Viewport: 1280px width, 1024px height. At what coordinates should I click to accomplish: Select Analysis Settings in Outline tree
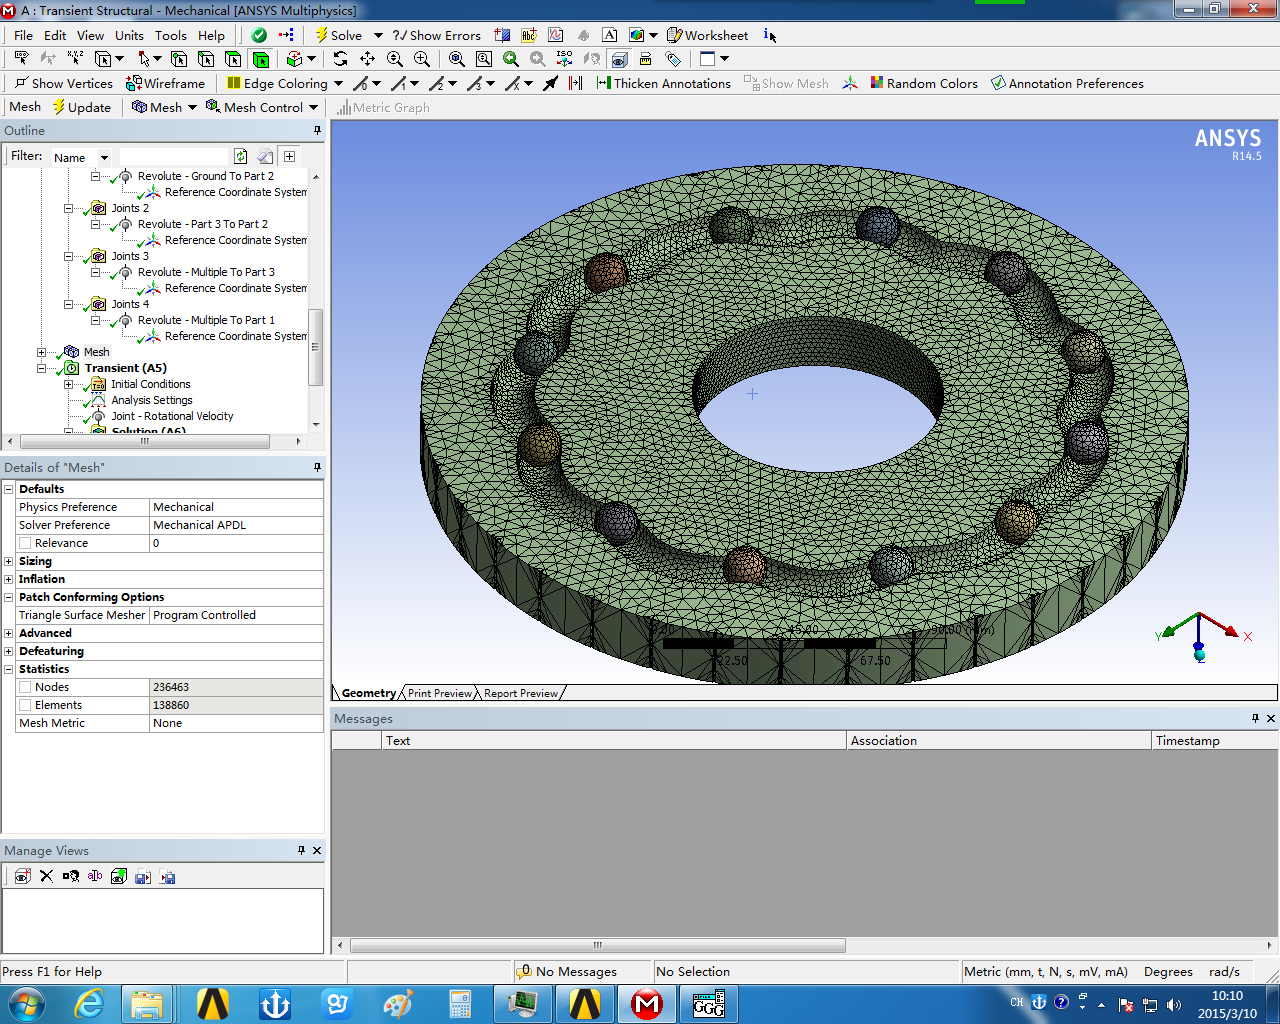pyautogui.click(x=152, y=400)
